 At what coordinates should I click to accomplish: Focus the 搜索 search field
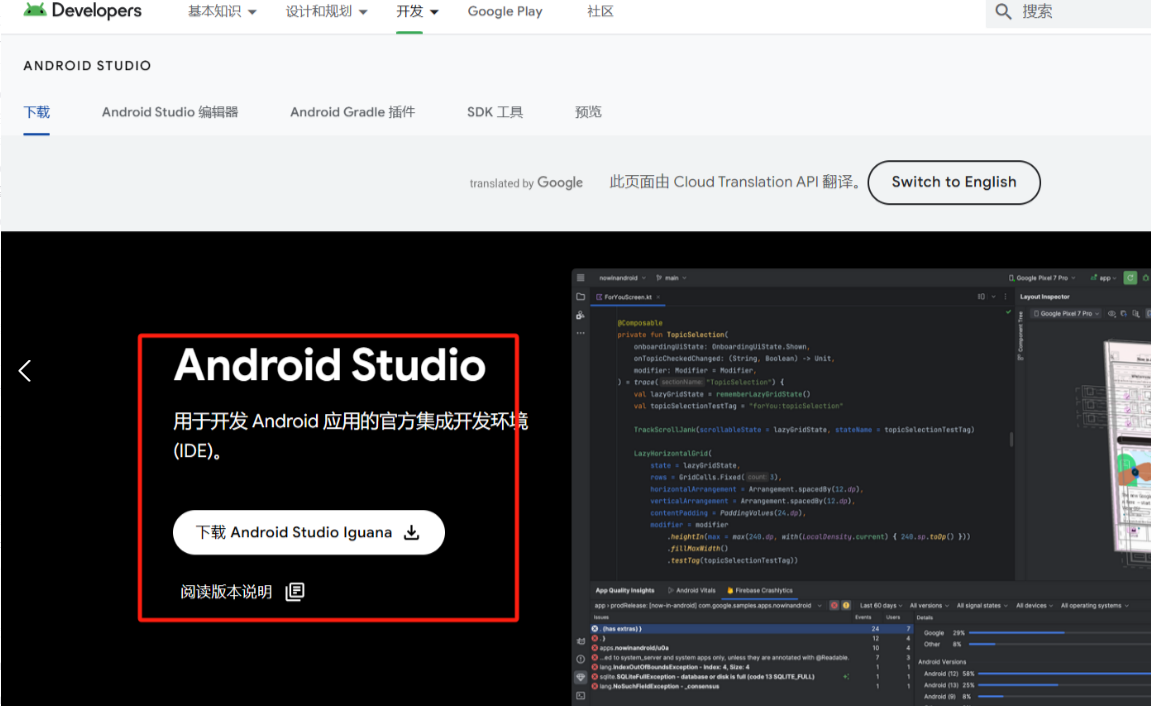coord(1068,12)
